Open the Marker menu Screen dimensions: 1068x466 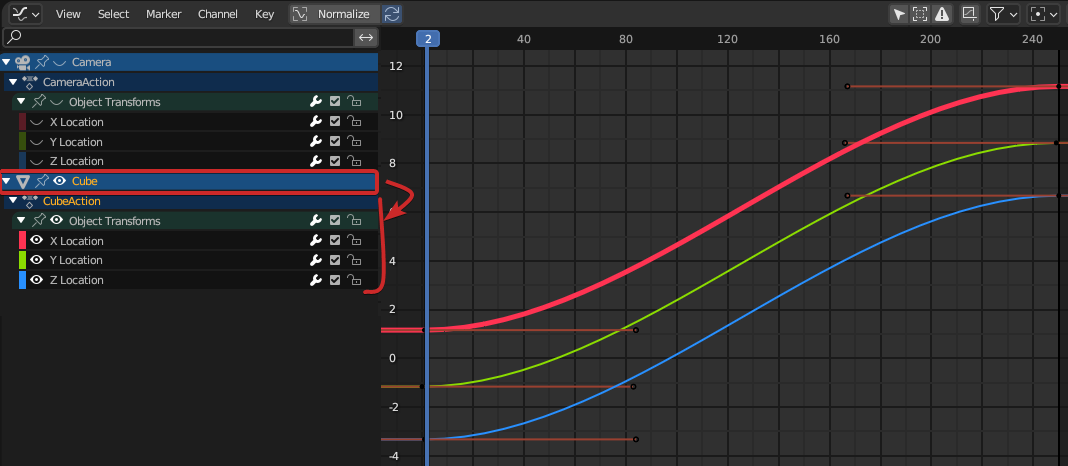(163, 14)
